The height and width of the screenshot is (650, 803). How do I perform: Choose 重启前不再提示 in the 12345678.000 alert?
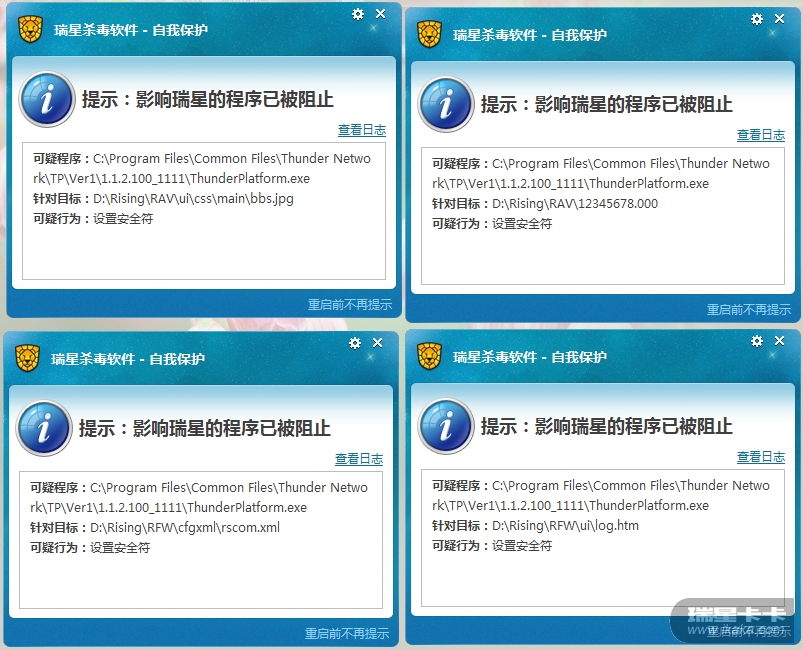pos(749,310)
